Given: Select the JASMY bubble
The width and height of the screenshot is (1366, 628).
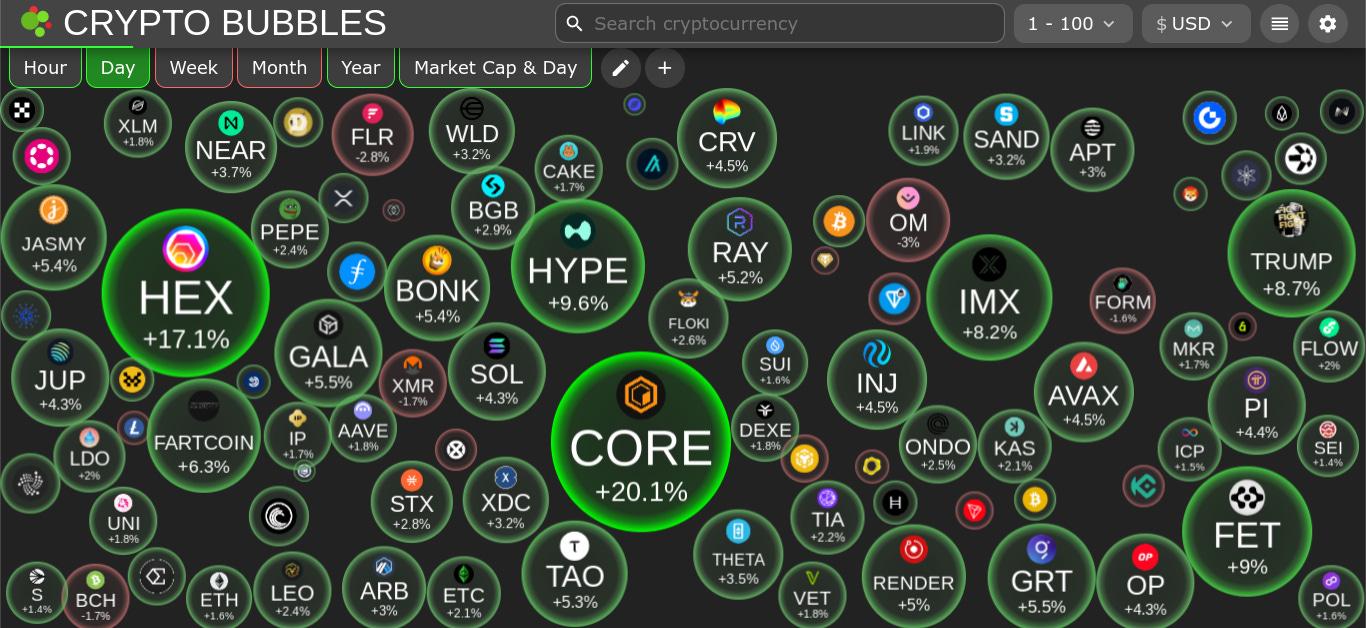Looking at the screenshot, I should coord(54,237).
